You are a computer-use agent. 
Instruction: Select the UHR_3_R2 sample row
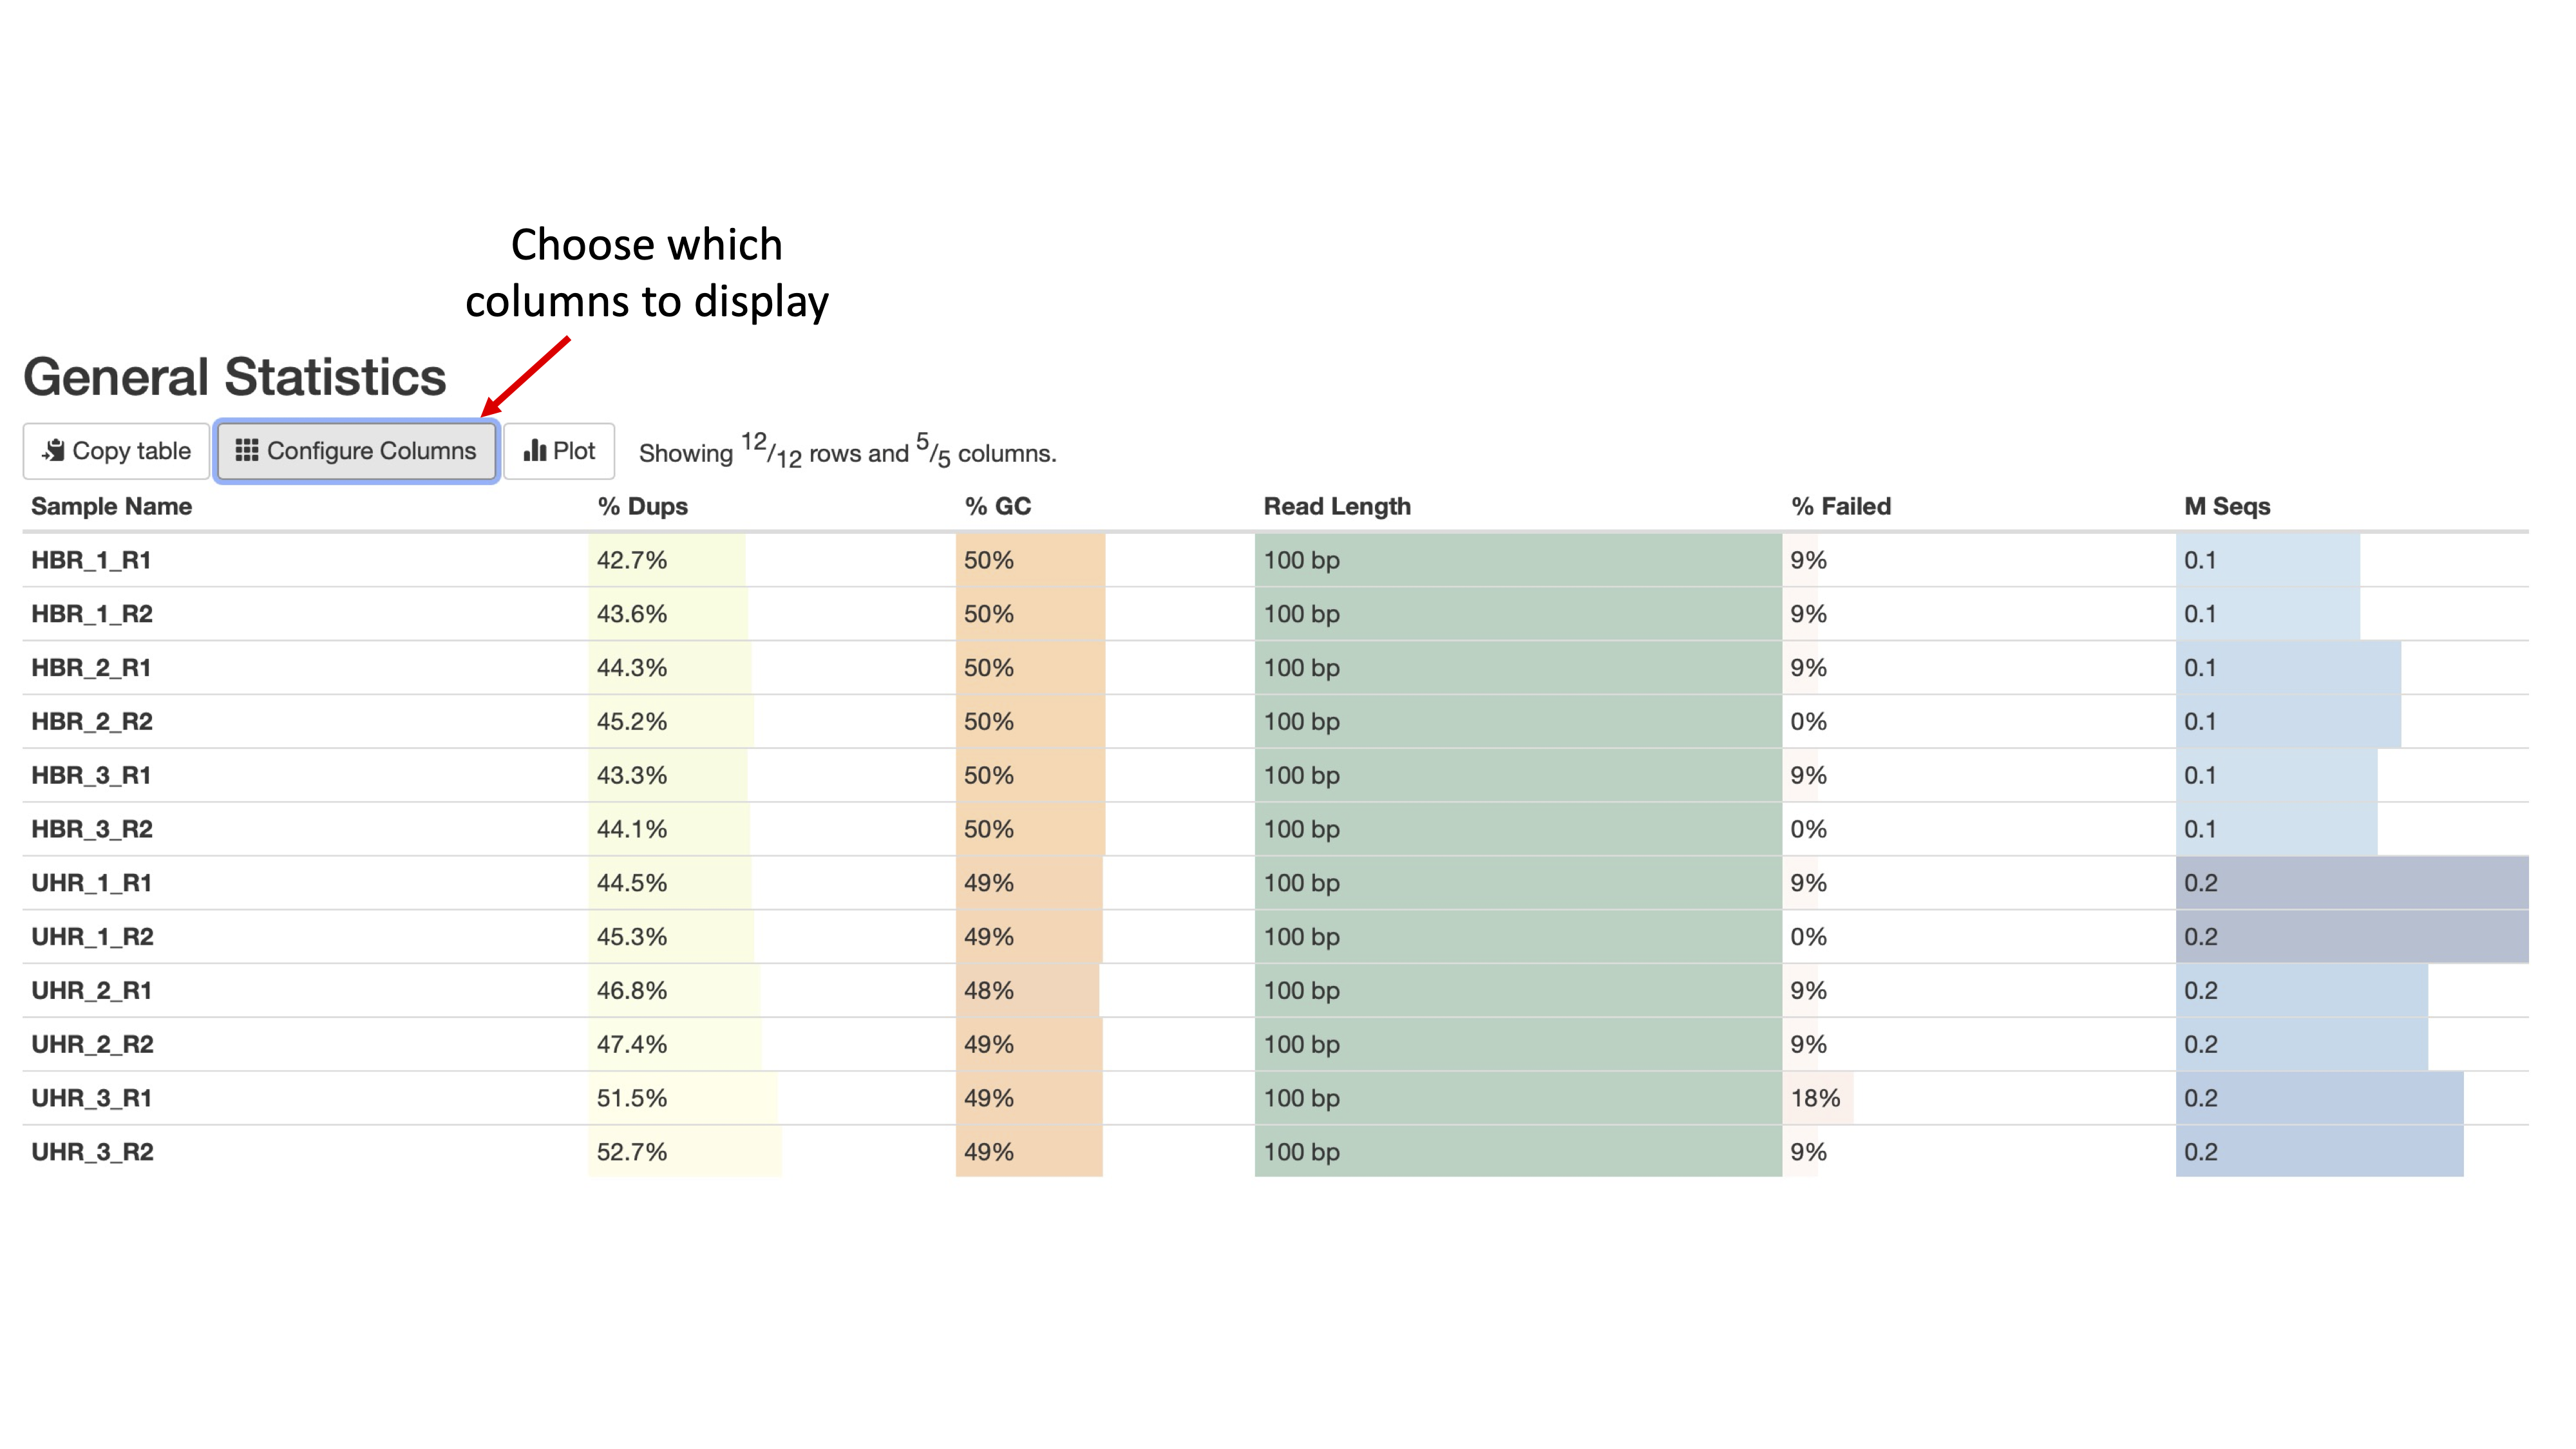coord(93,1152)
